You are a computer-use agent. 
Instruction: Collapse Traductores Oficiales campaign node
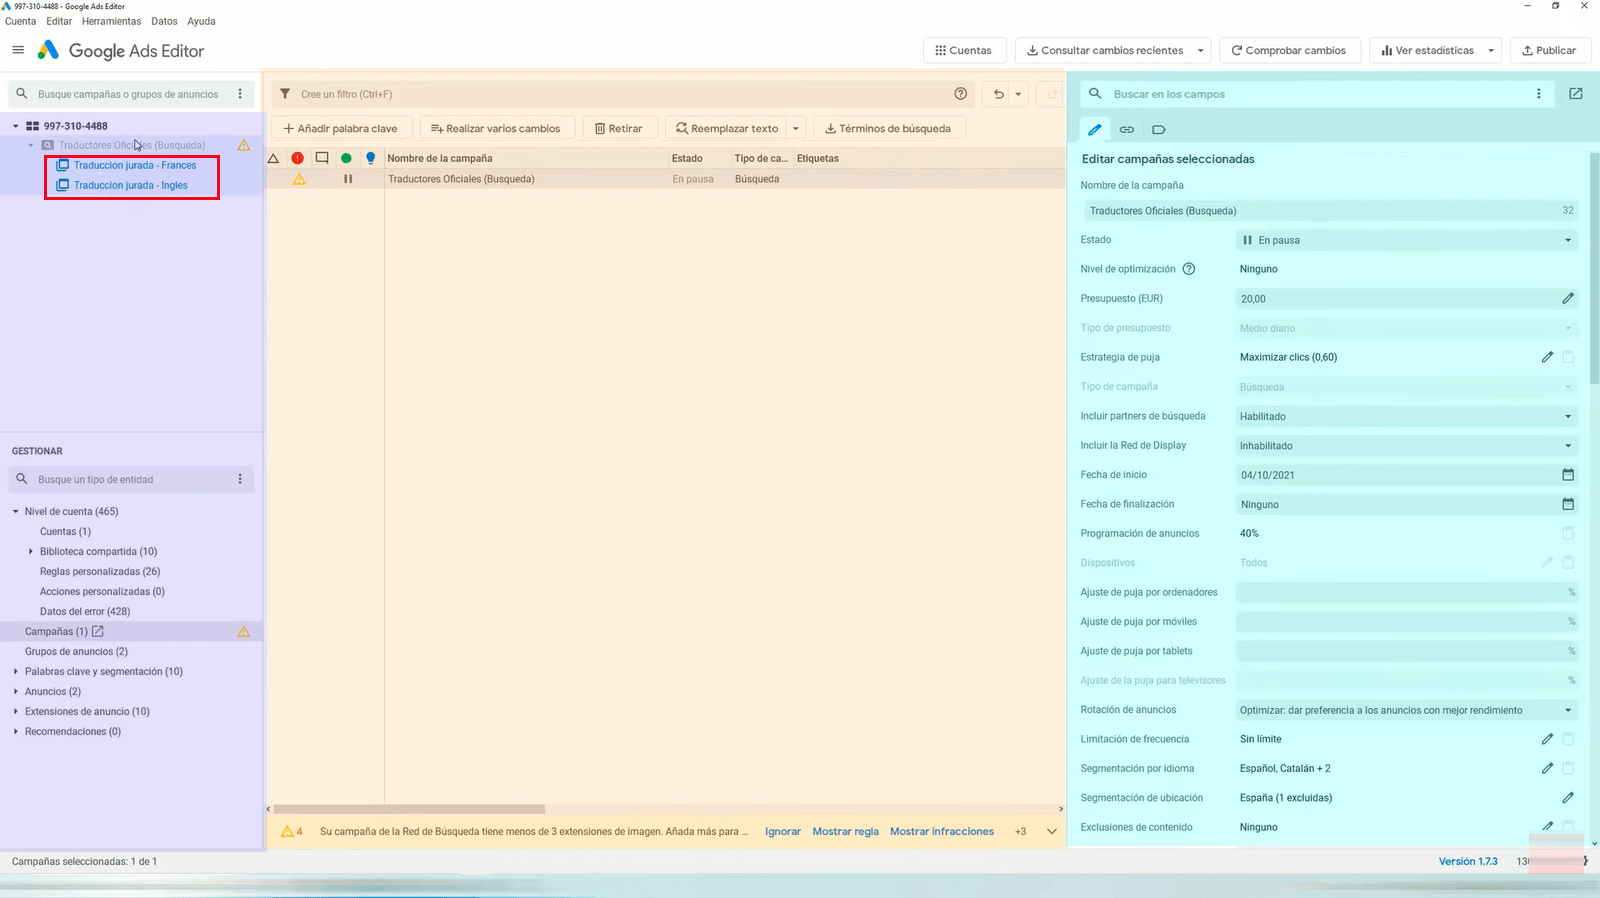tap(31, 145)
